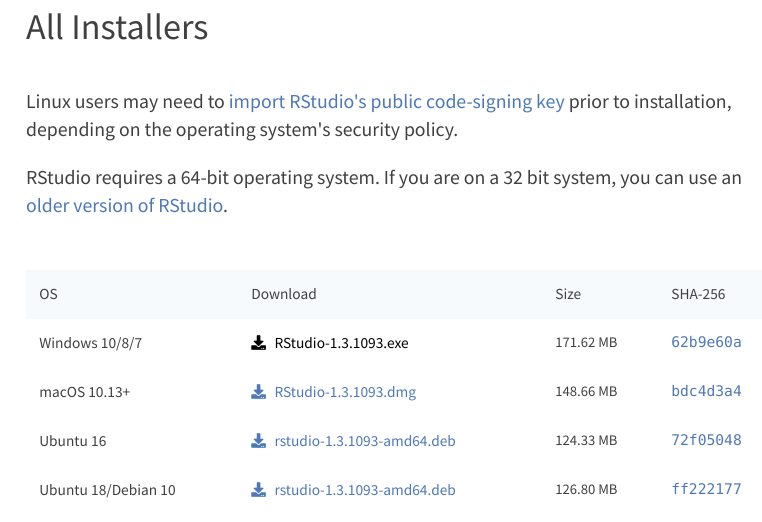Open the 72f05048 SHA-256 checksum
This screenshot has height=522, width=762.
(706, 440)
